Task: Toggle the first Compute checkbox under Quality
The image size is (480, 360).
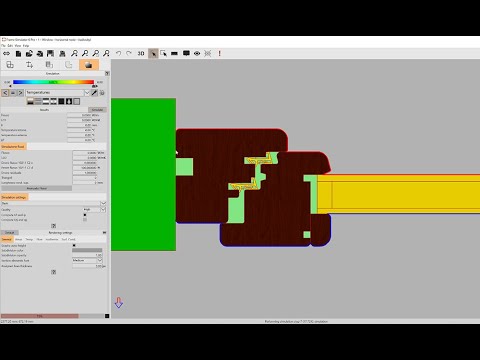Action: tap(85, 215)
